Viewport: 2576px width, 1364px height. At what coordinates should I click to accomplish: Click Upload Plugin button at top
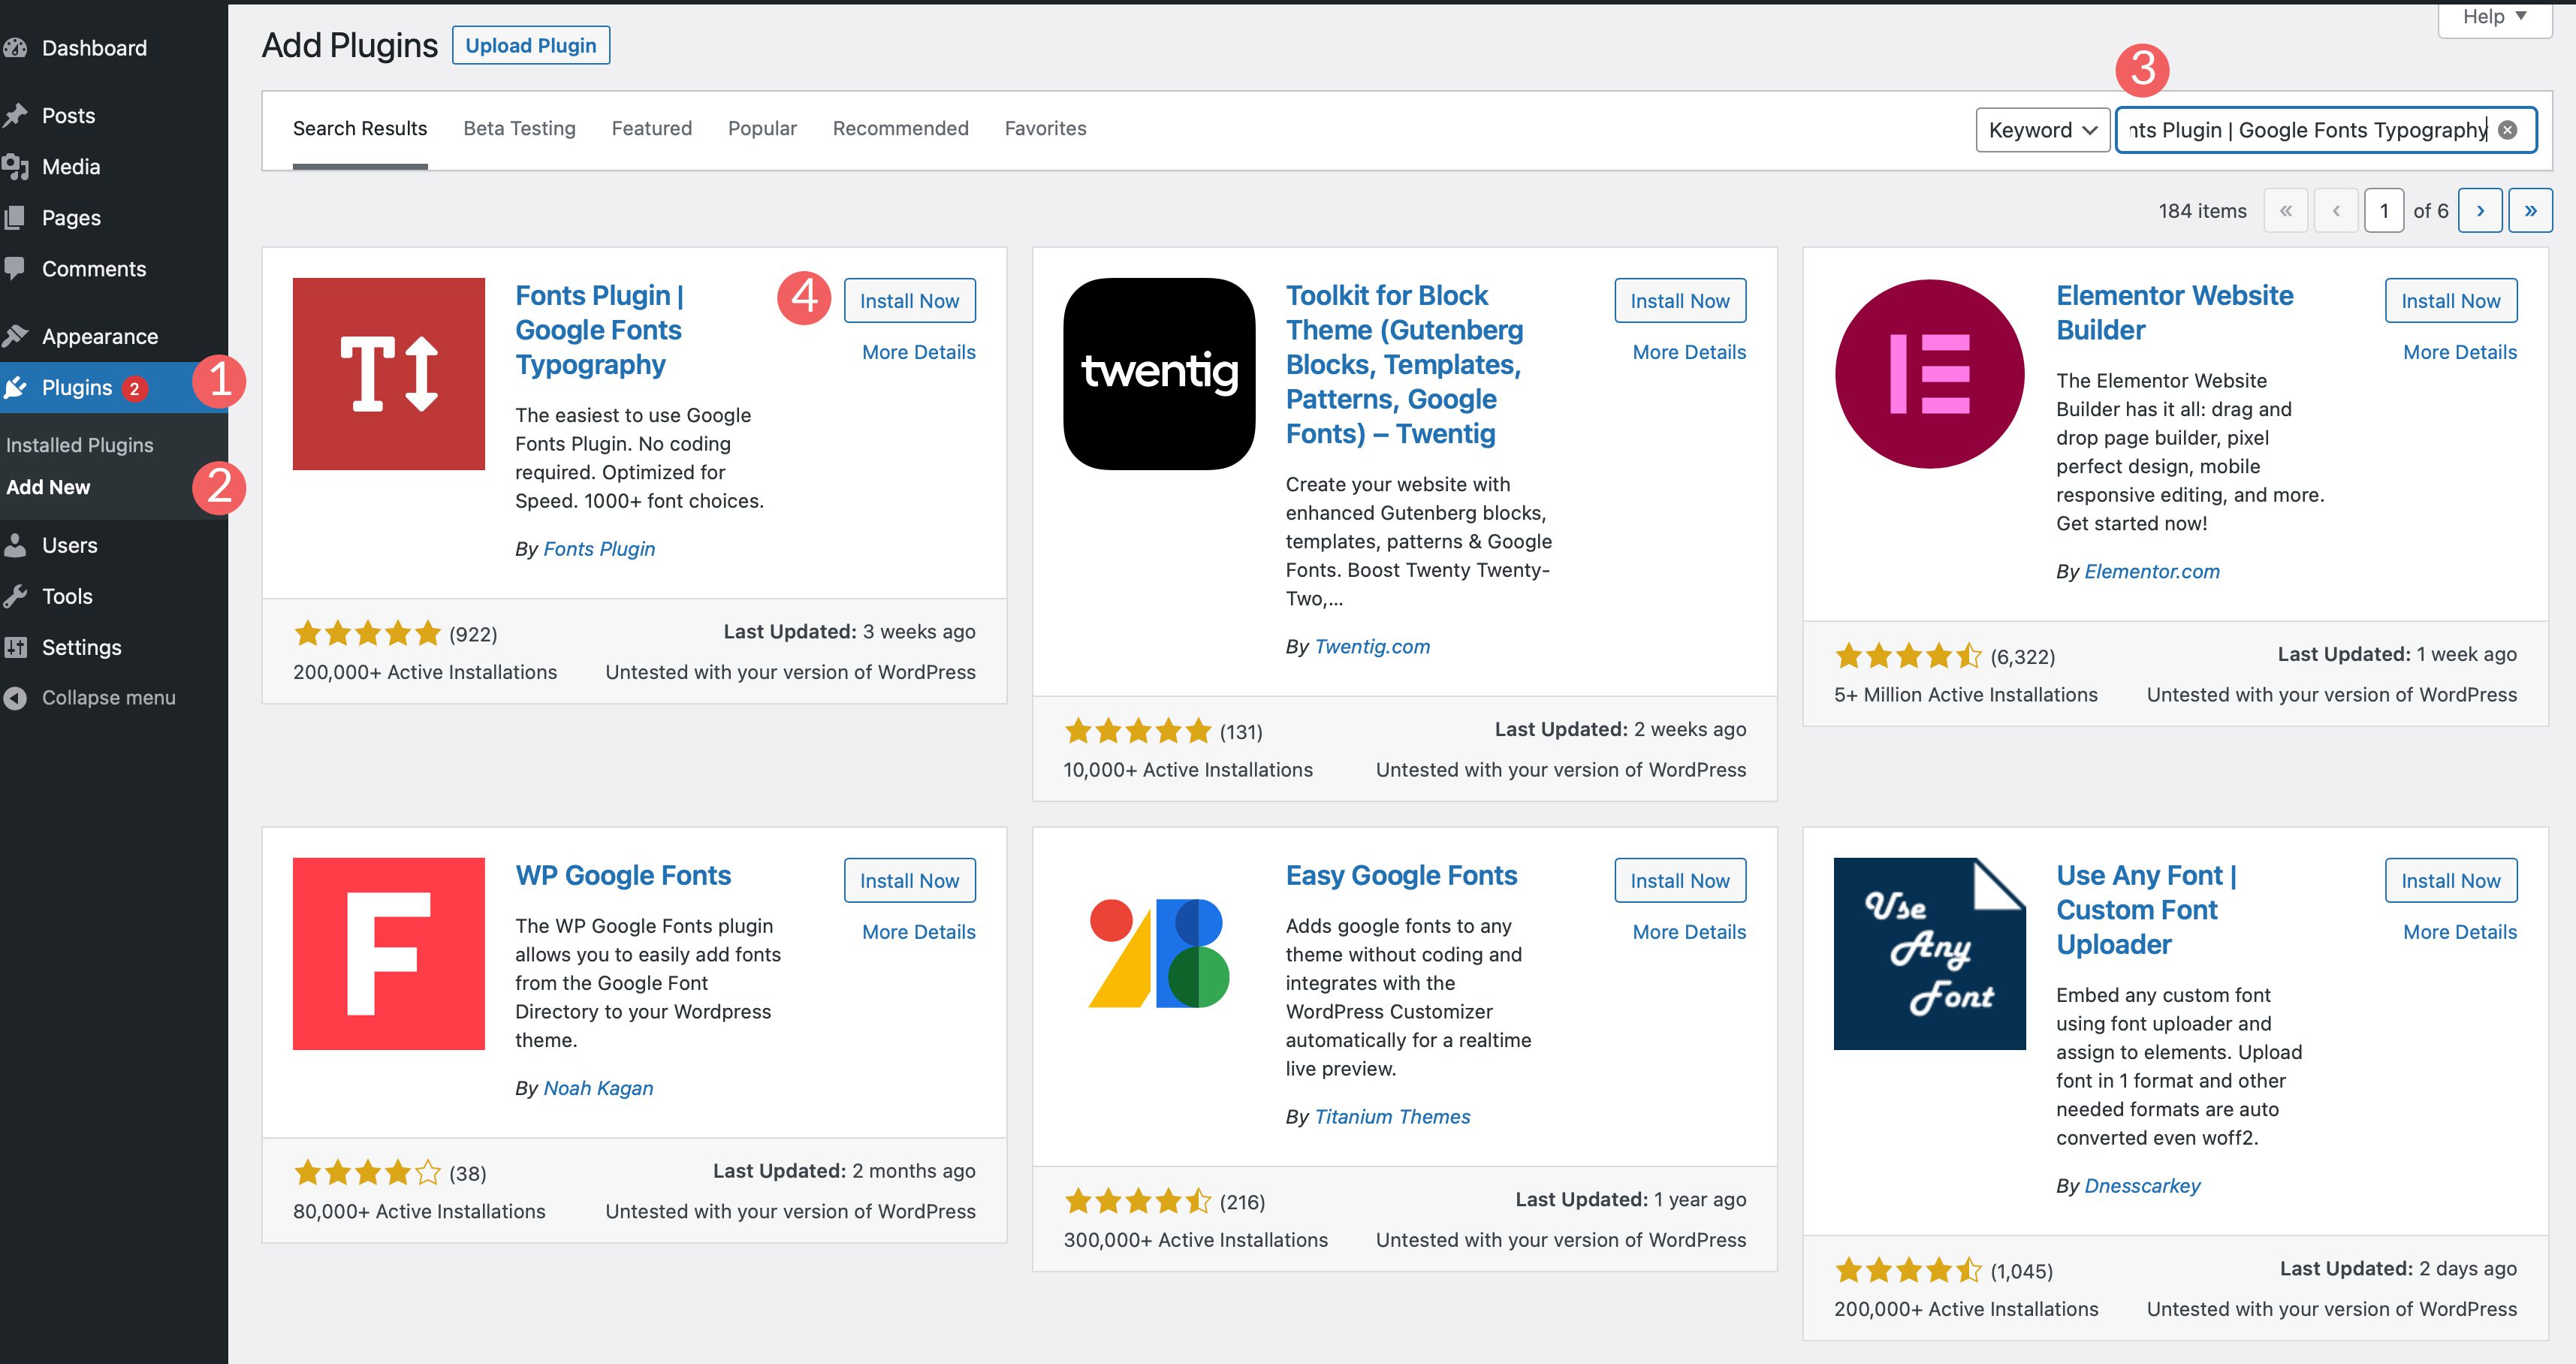click(x=532, y=44)
